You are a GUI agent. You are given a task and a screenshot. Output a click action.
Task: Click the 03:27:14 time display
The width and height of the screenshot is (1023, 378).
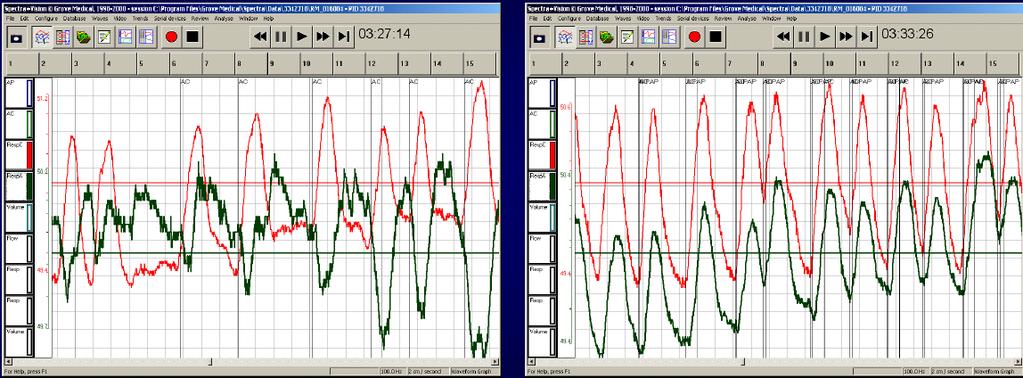pyautogui.click(x=385, y=34)
